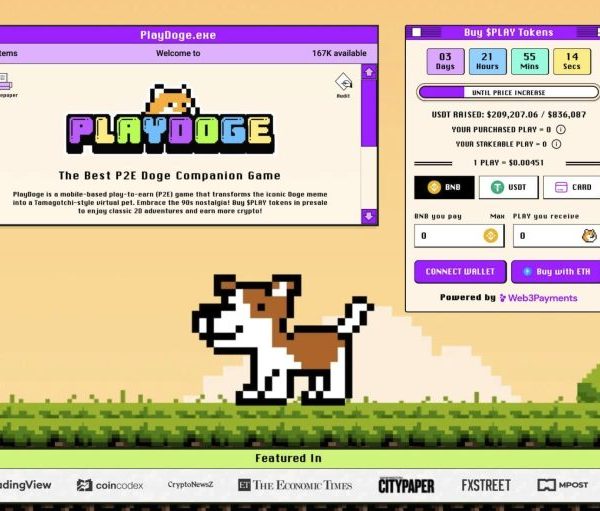Click the 167K available menu bar text
The image size is (600, 511).
point(339,53)
